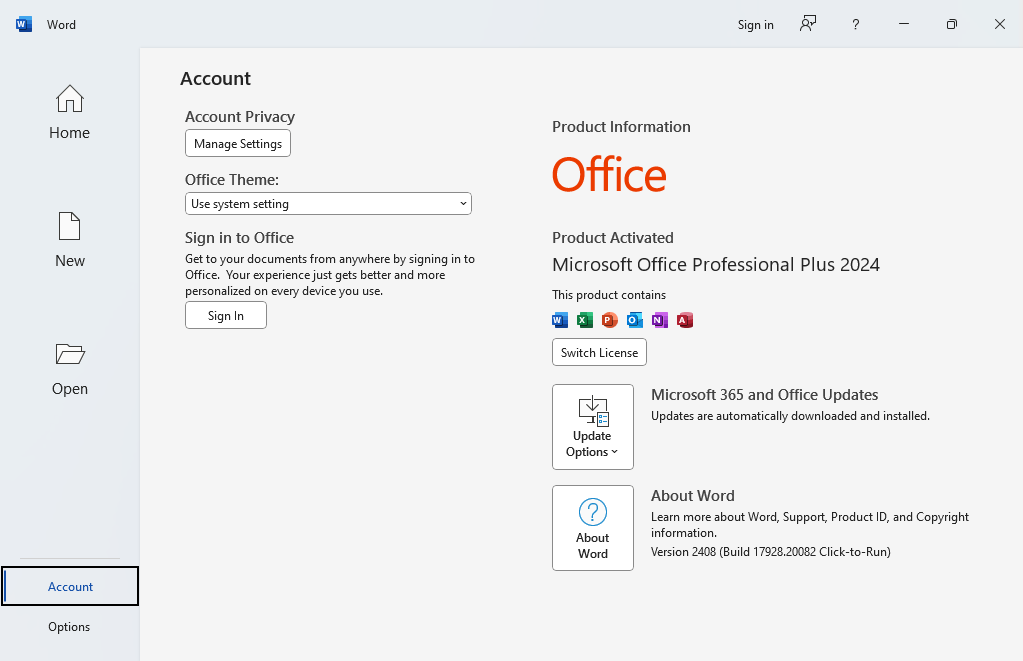
Task: Click the OneNote icon in product list
Action: click(660, 320)
